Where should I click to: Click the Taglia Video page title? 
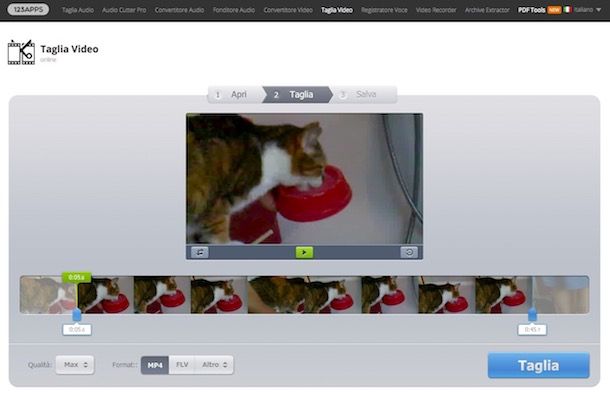(x=69, y=49)
